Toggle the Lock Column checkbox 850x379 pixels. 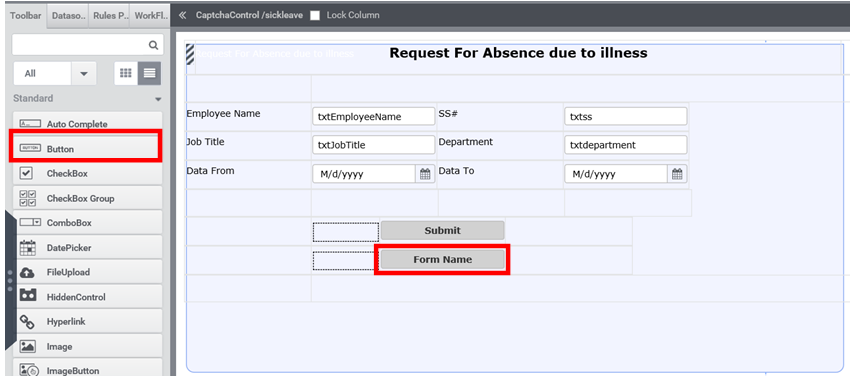tap(315, 16)
